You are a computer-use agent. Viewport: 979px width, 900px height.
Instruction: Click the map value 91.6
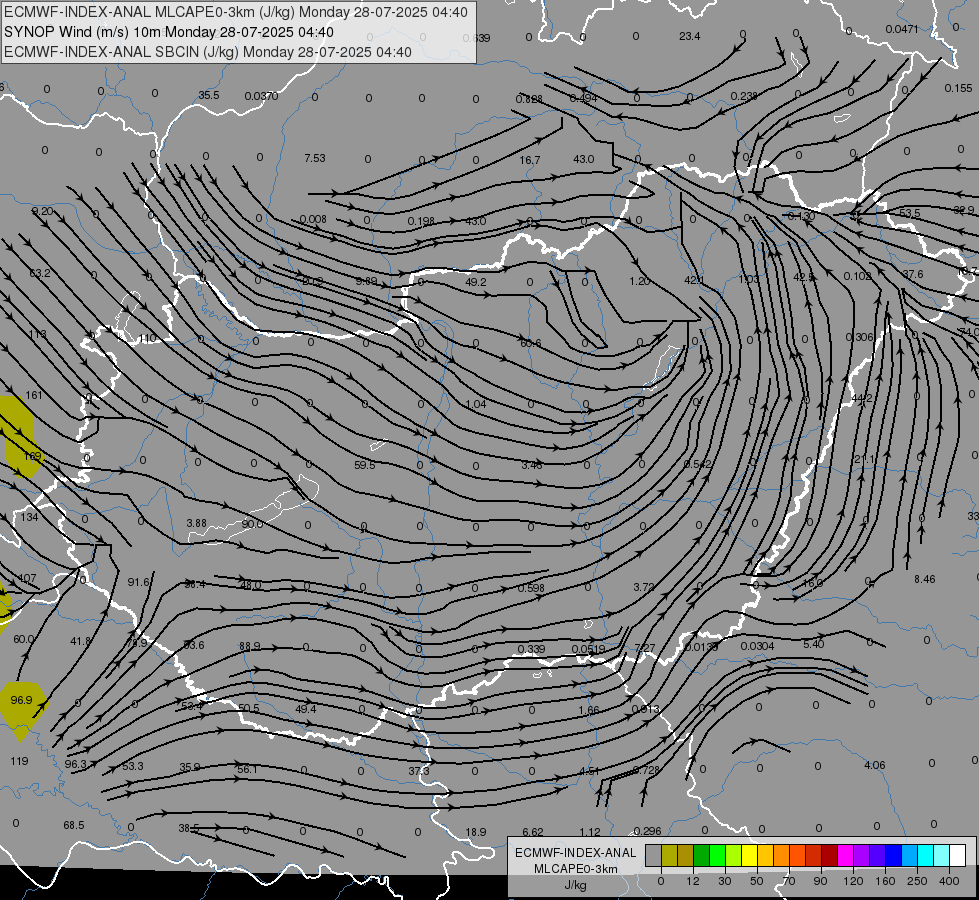pos(139,581)
